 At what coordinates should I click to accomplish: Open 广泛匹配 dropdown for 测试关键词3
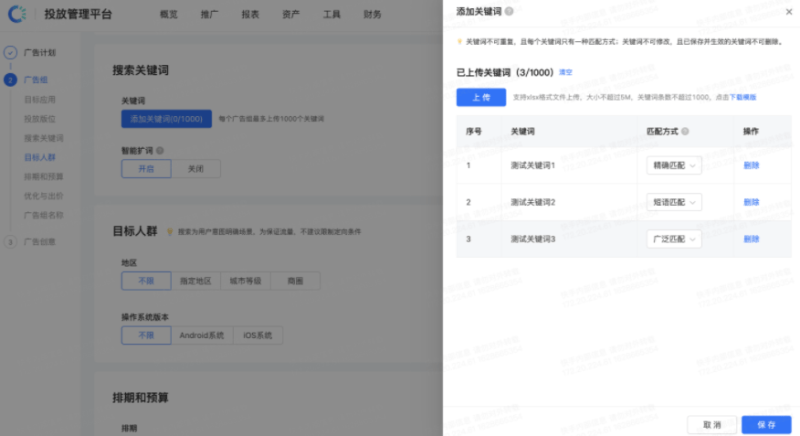point(674,239)
